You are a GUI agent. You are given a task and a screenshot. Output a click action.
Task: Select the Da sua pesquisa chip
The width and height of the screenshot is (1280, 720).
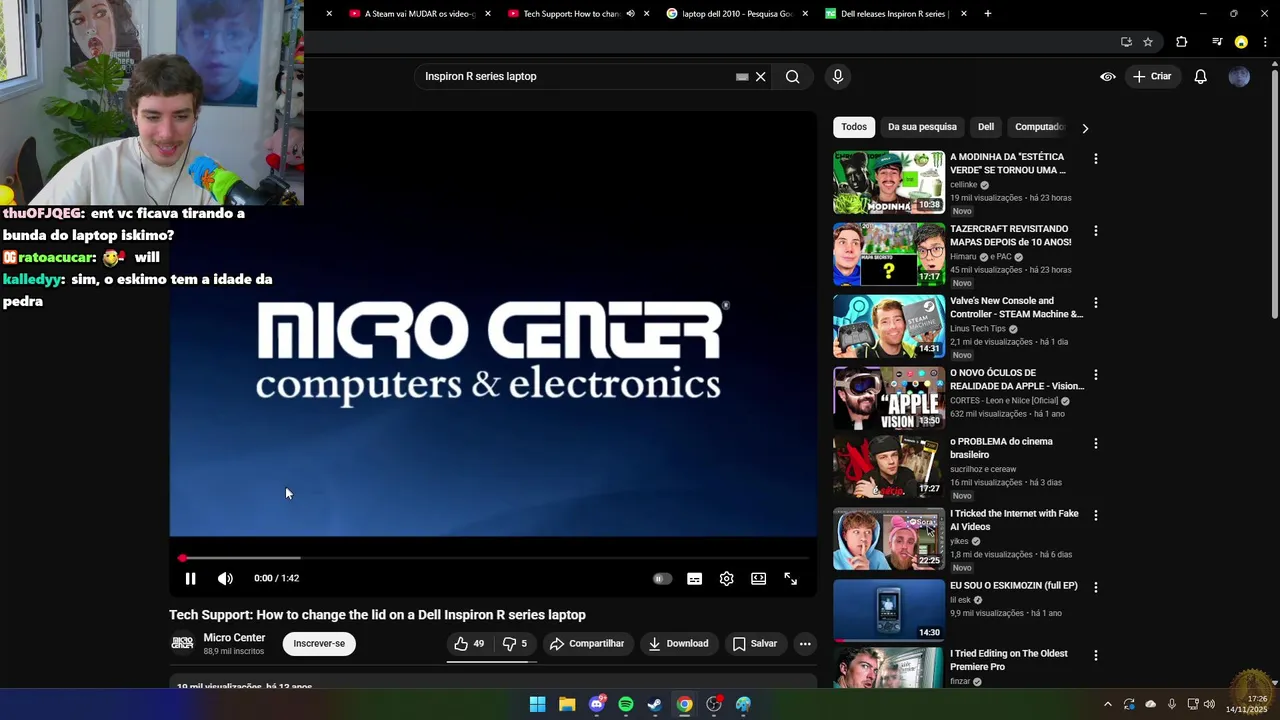point(922,127)
